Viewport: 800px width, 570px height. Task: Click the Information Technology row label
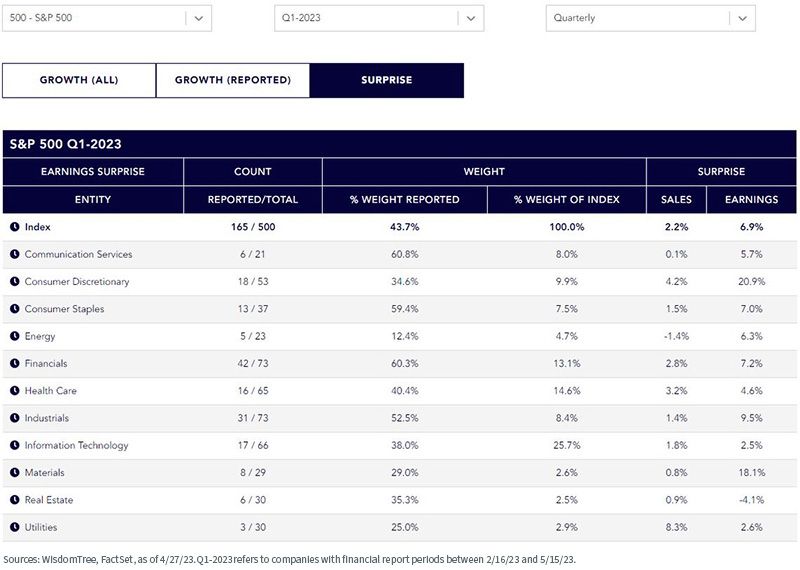(77, 445)
